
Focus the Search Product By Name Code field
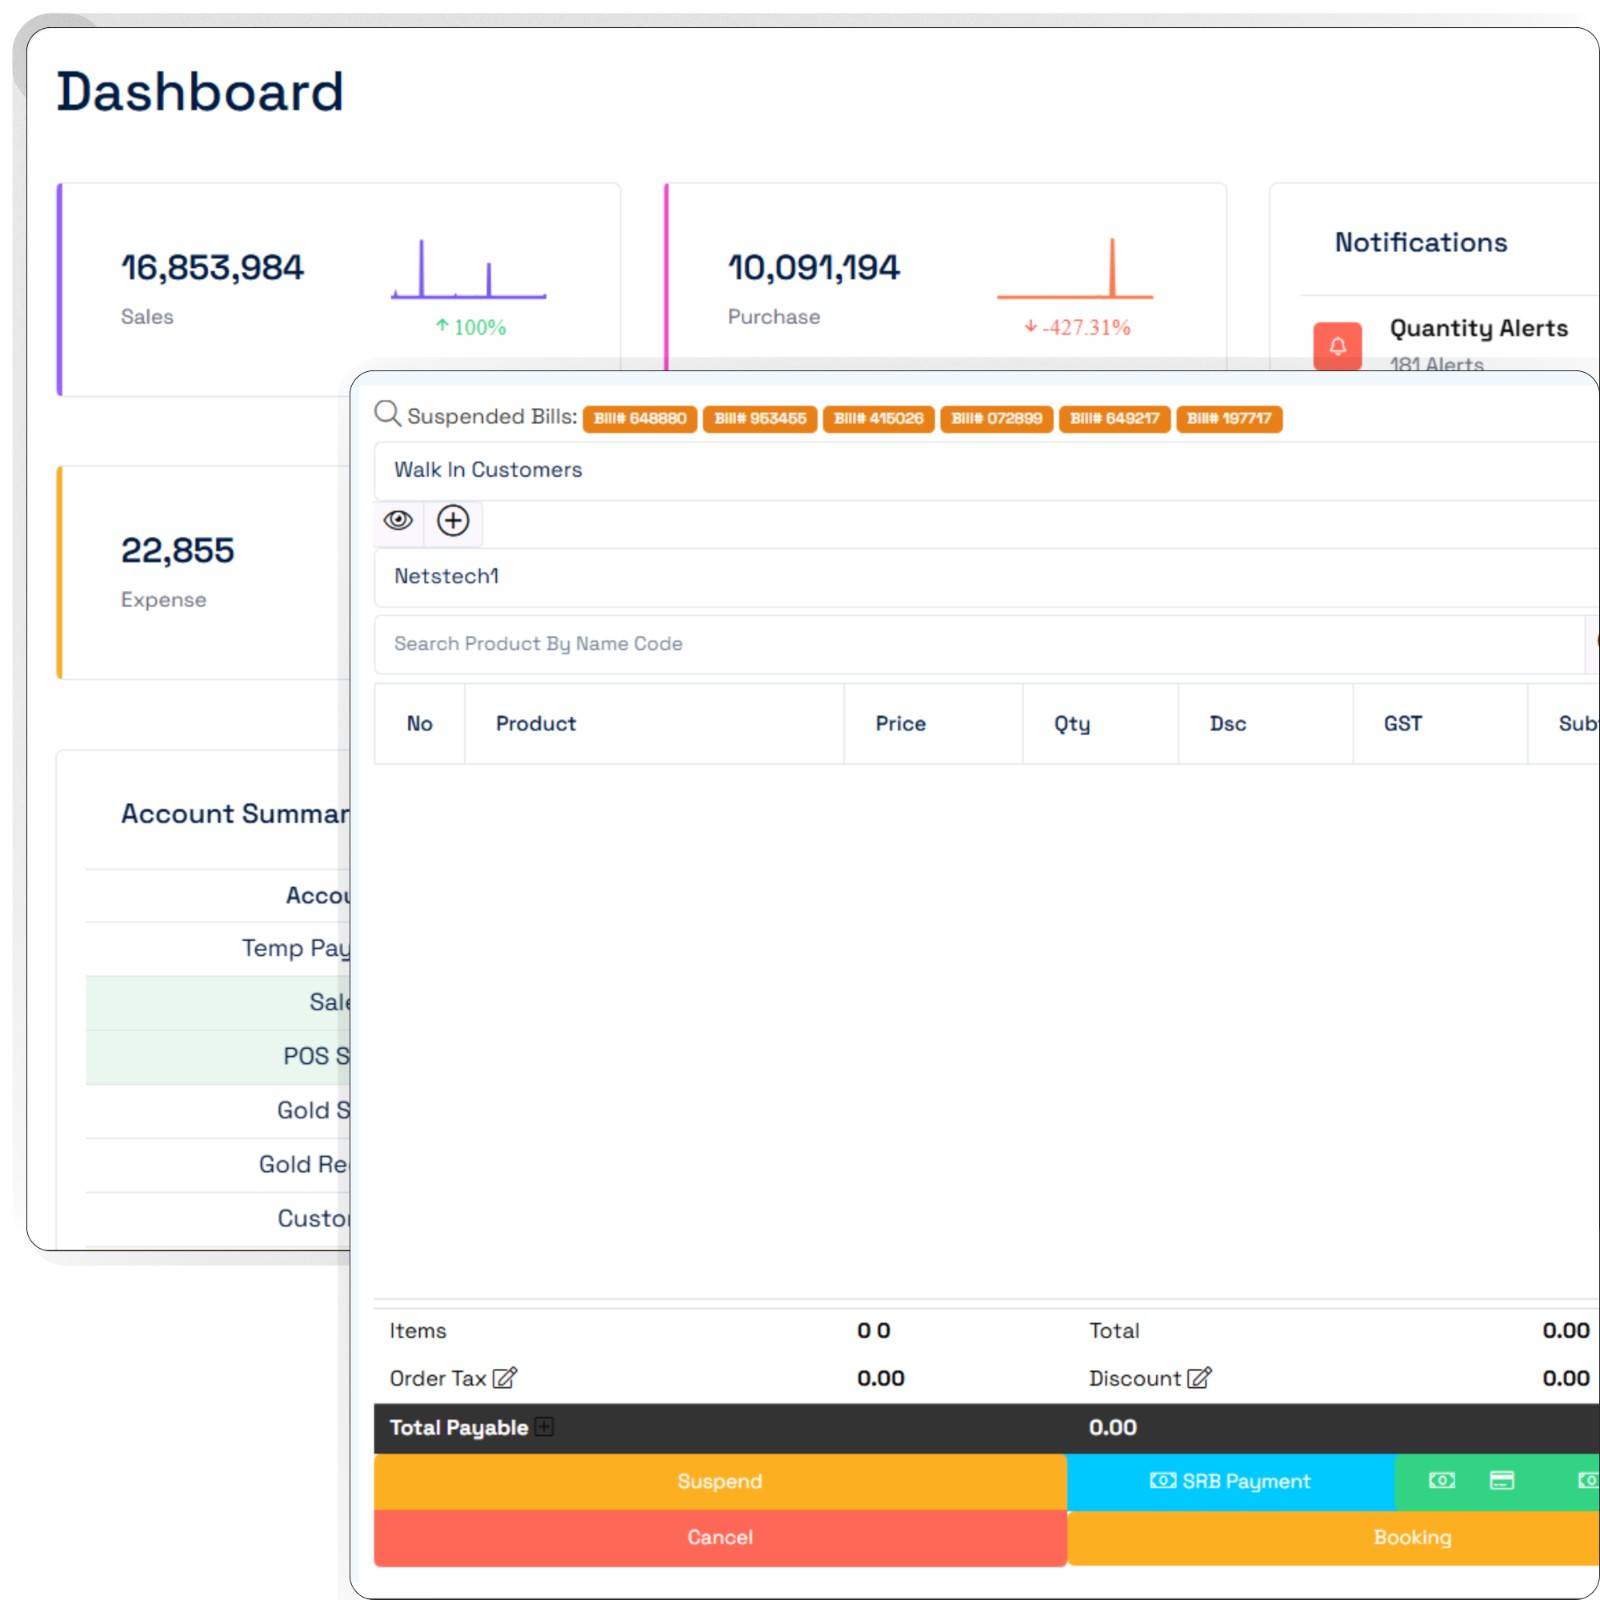pos(978,644)
